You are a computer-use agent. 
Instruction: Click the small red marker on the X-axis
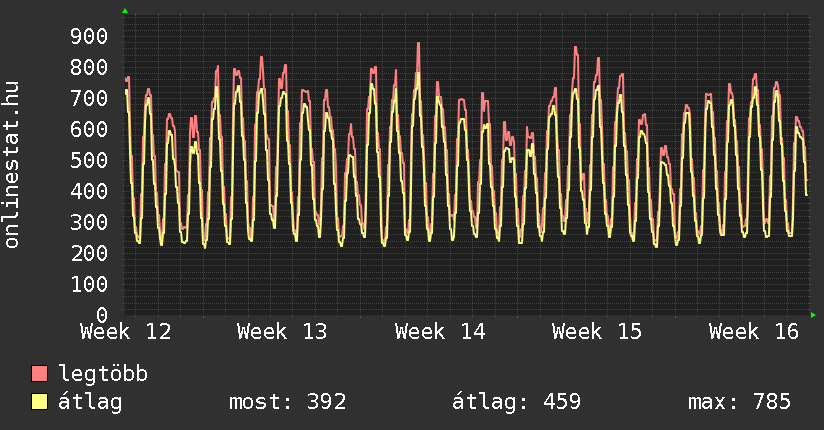(x=360, y=316)
